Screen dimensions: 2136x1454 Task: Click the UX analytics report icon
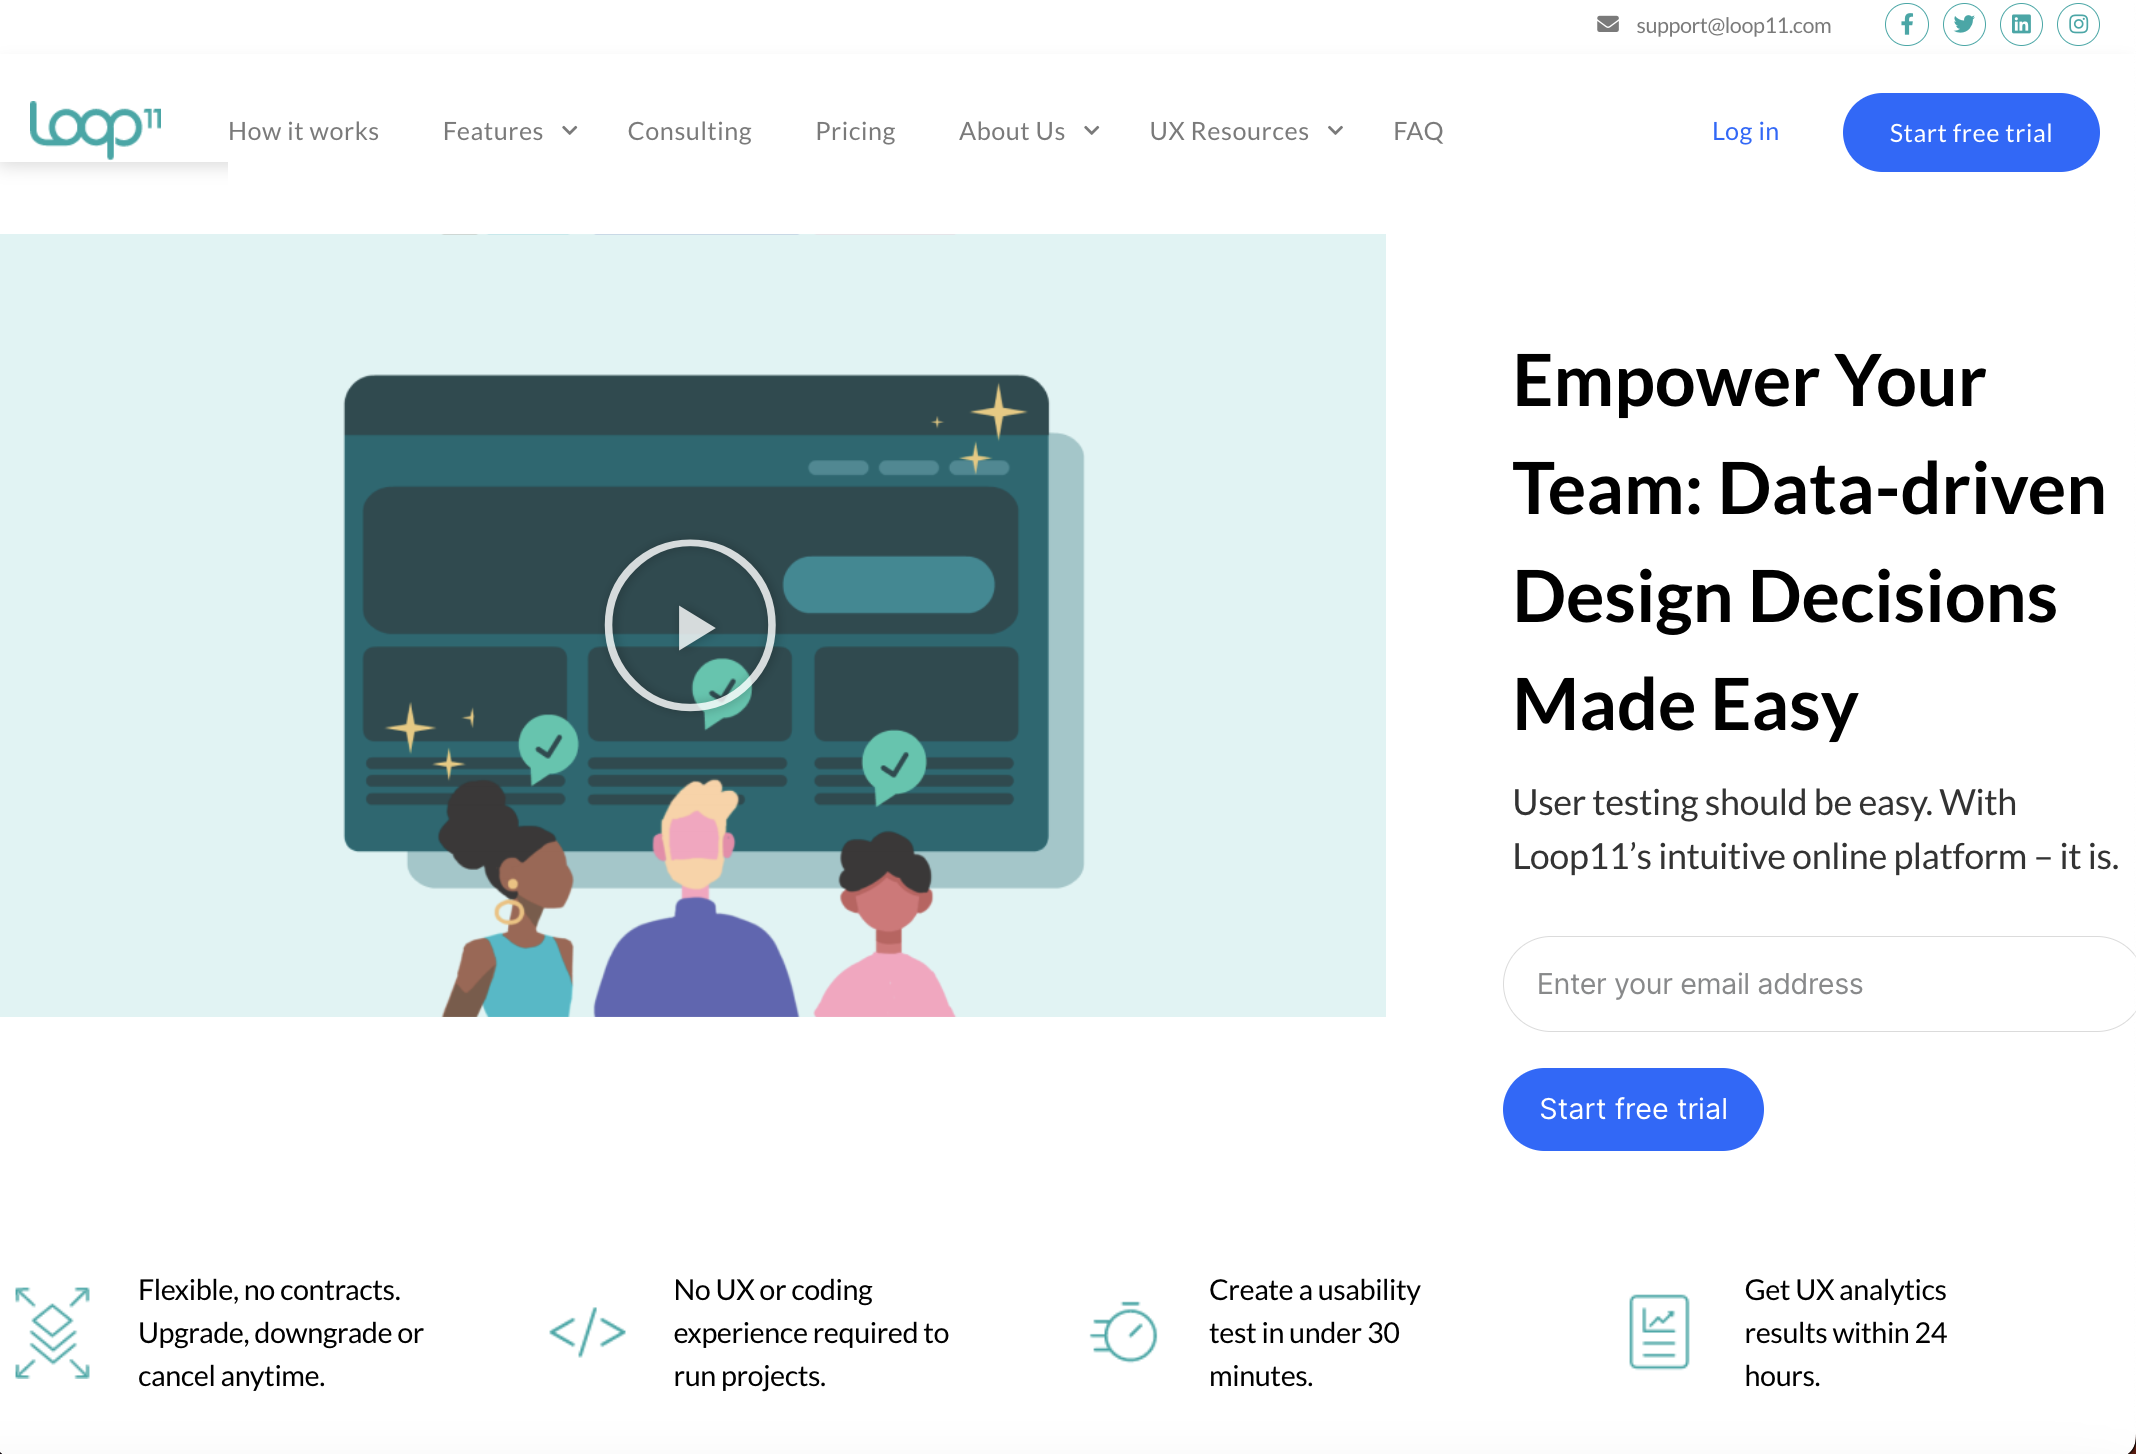click(x=1659, y=1331)
